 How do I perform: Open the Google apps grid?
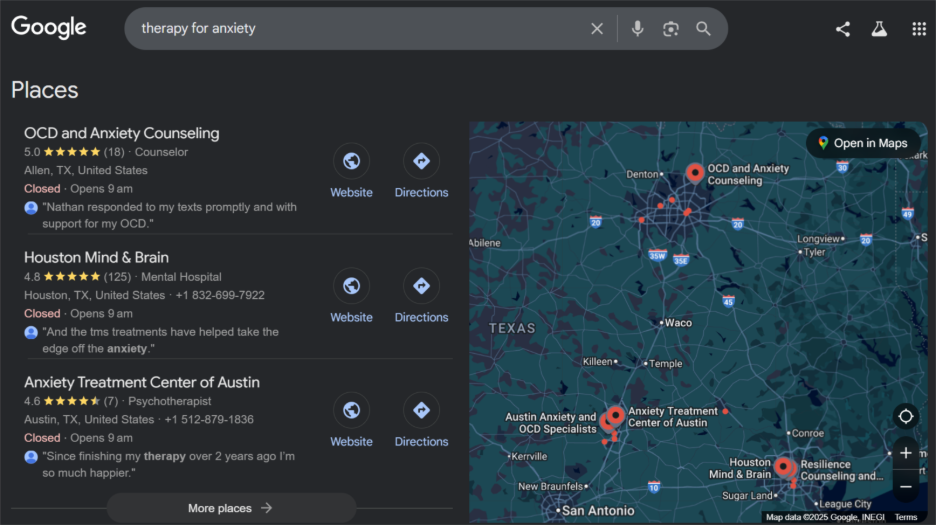[x=919, y=29]
